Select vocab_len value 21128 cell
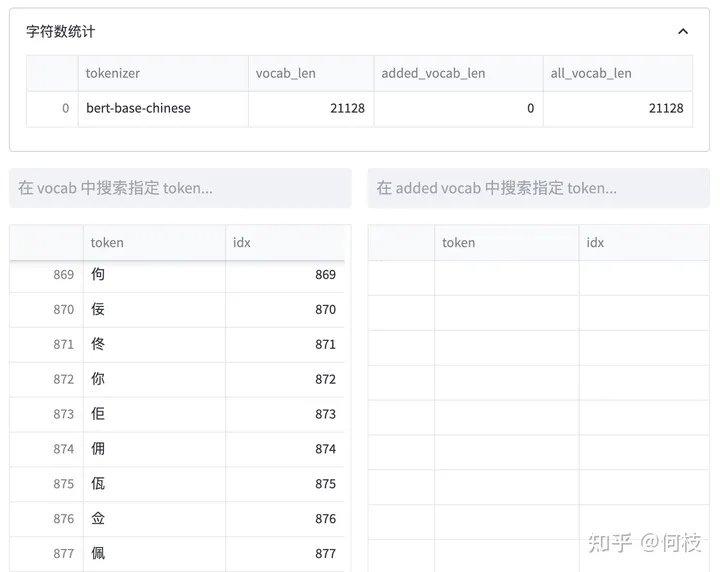720x572 pixels. pos(311,108)
